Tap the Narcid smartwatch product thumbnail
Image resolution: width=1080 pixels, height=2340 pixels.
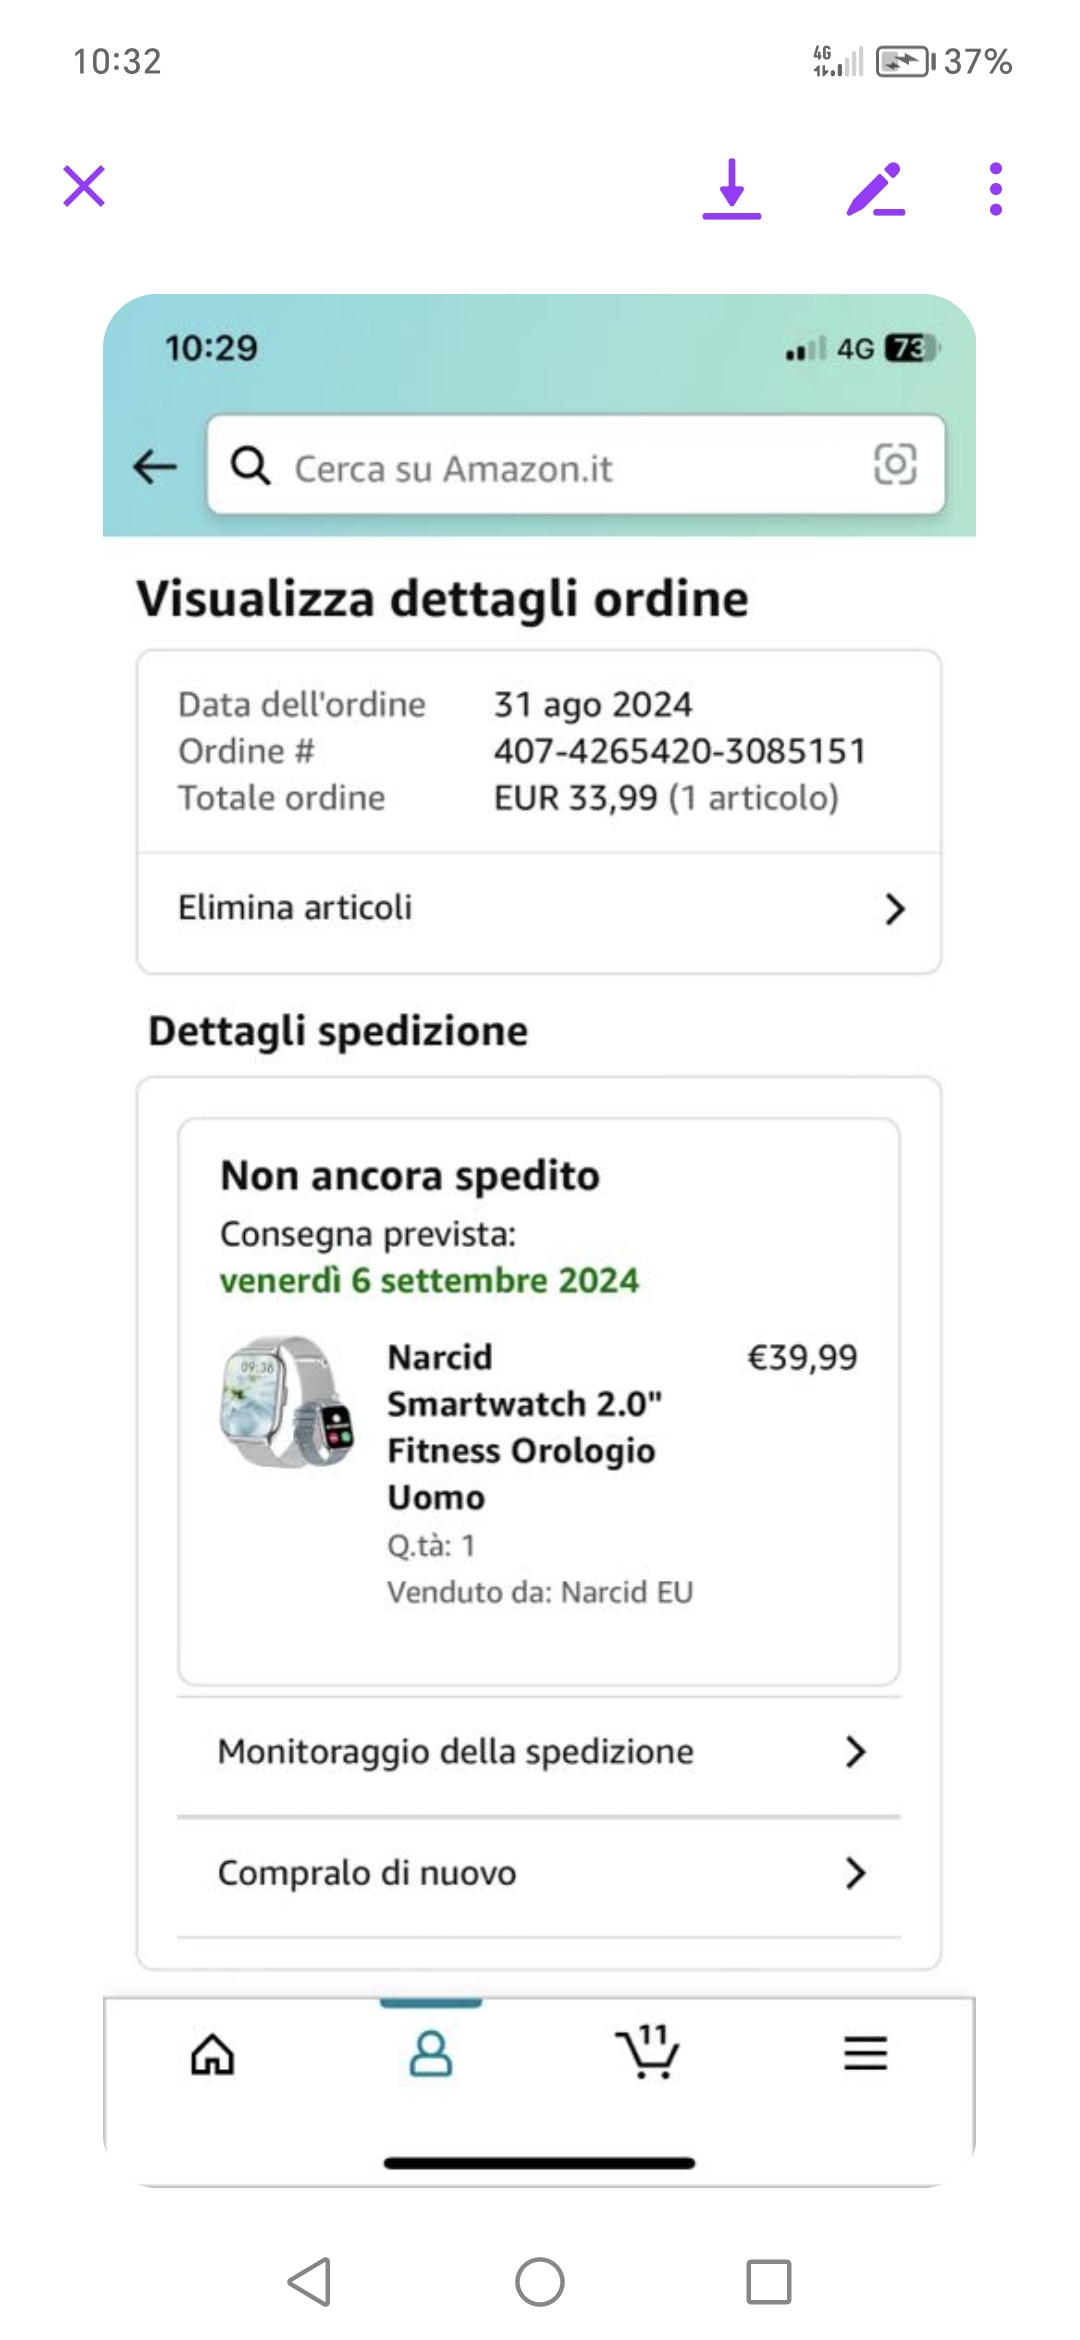coord(287,1401)
